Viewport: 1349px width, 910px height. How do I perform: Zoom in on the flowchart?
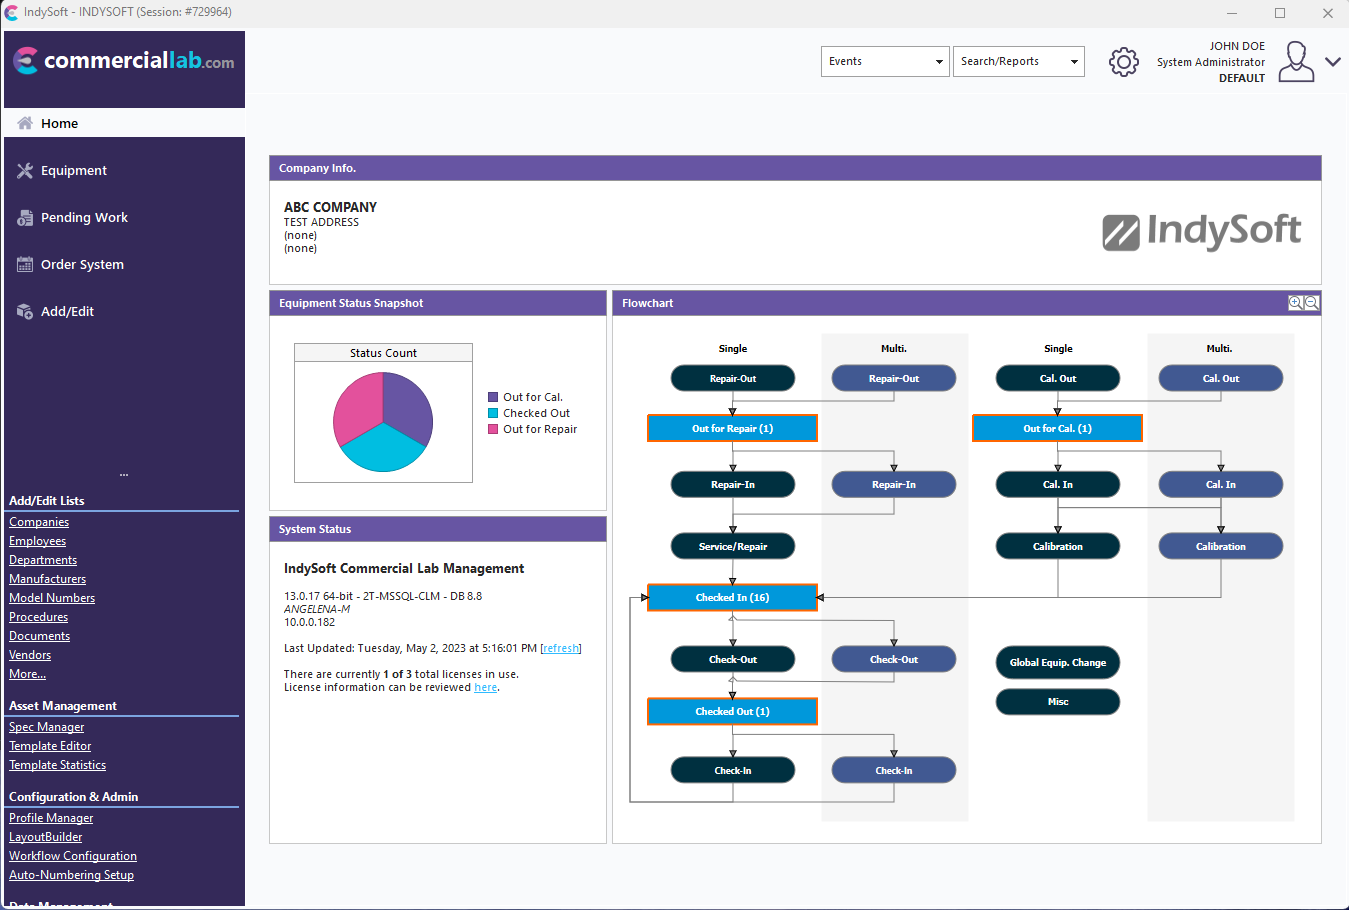pyautogui.click(x=1295, y=303)
